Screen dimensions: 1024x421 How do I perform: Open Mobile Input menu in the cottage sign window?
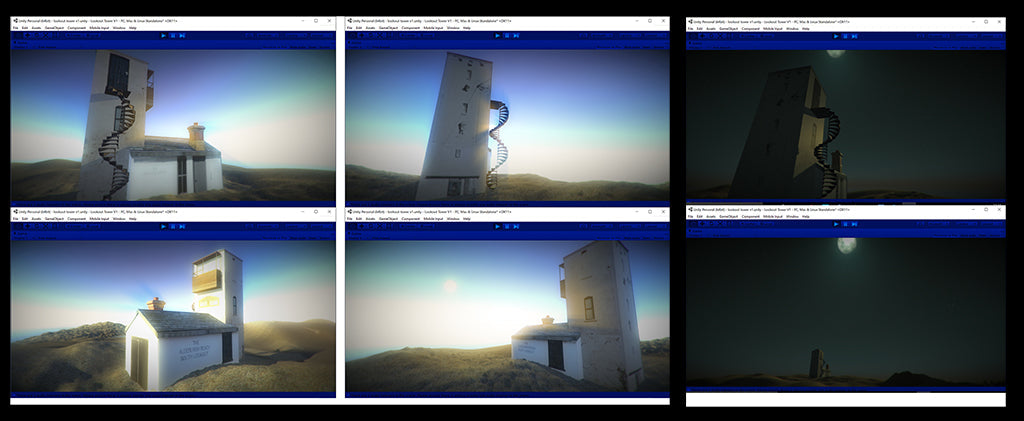coord(100,219)
